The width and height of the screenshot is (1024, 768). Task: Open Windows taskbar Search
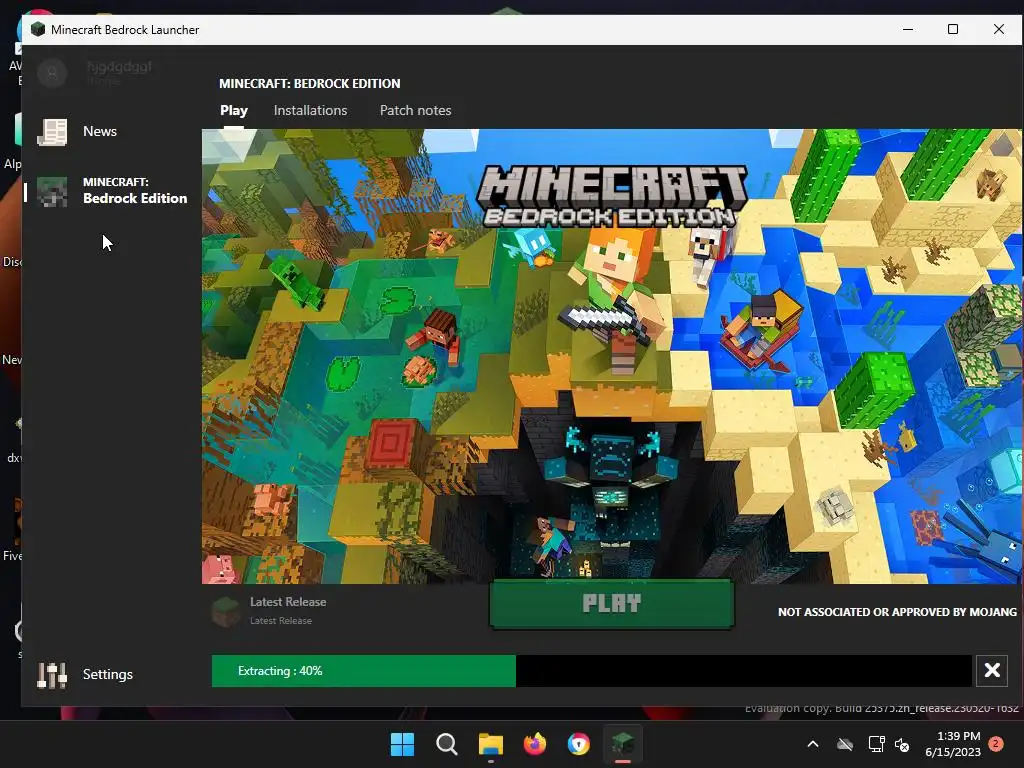447,744
